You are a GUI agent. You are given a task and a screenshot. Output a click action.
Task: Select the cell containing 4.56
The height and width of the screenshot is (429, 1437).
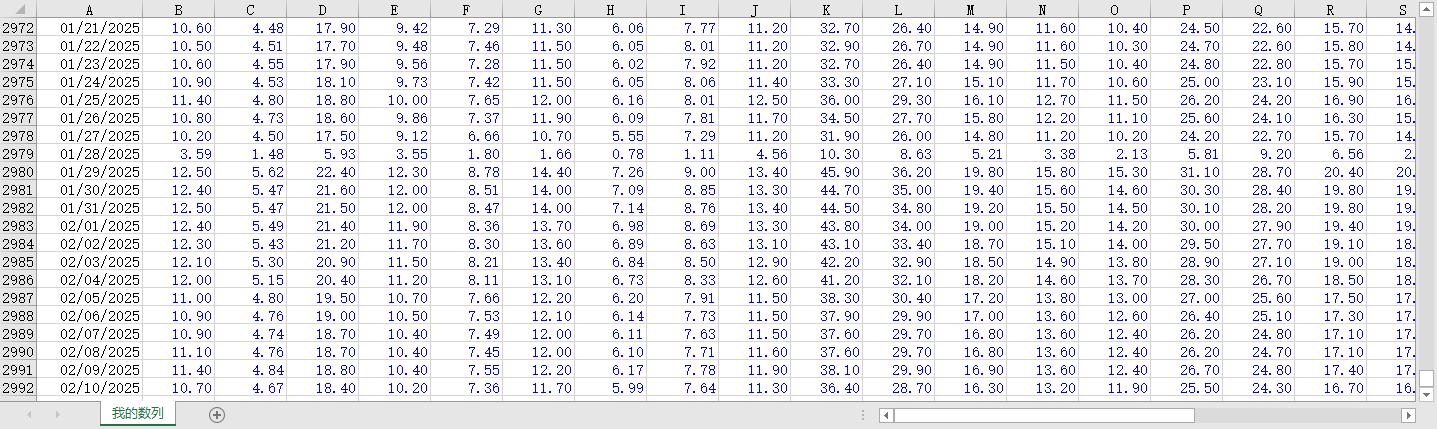(754, 154)
